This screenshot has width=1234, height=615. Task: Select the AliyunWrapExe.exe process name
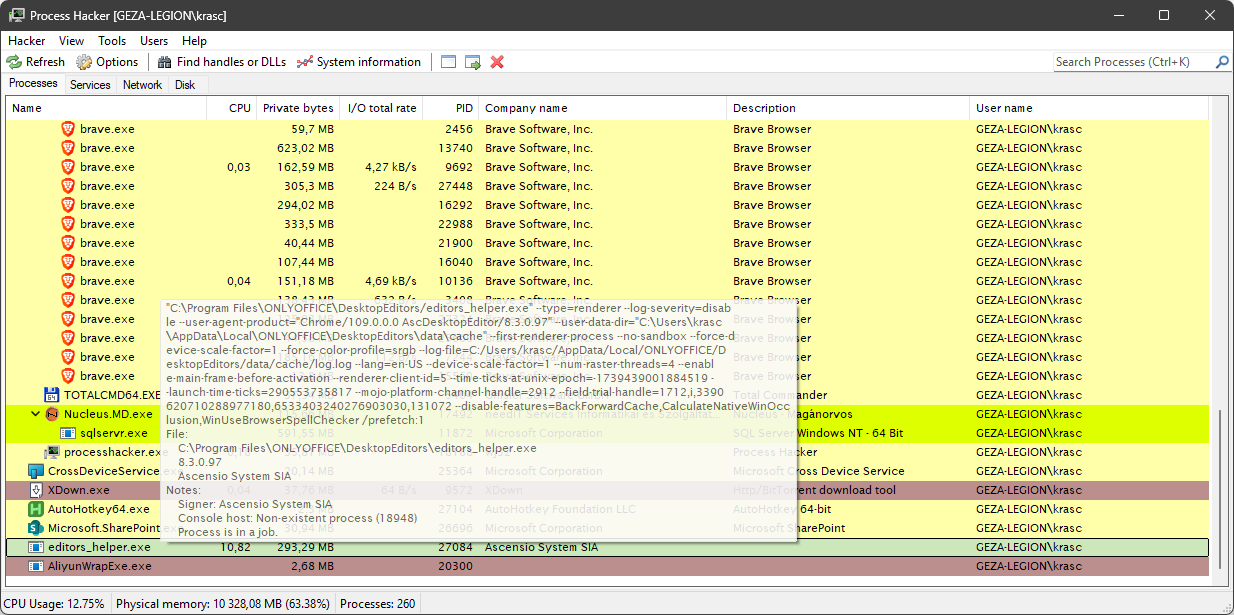[x=100, y=566]
